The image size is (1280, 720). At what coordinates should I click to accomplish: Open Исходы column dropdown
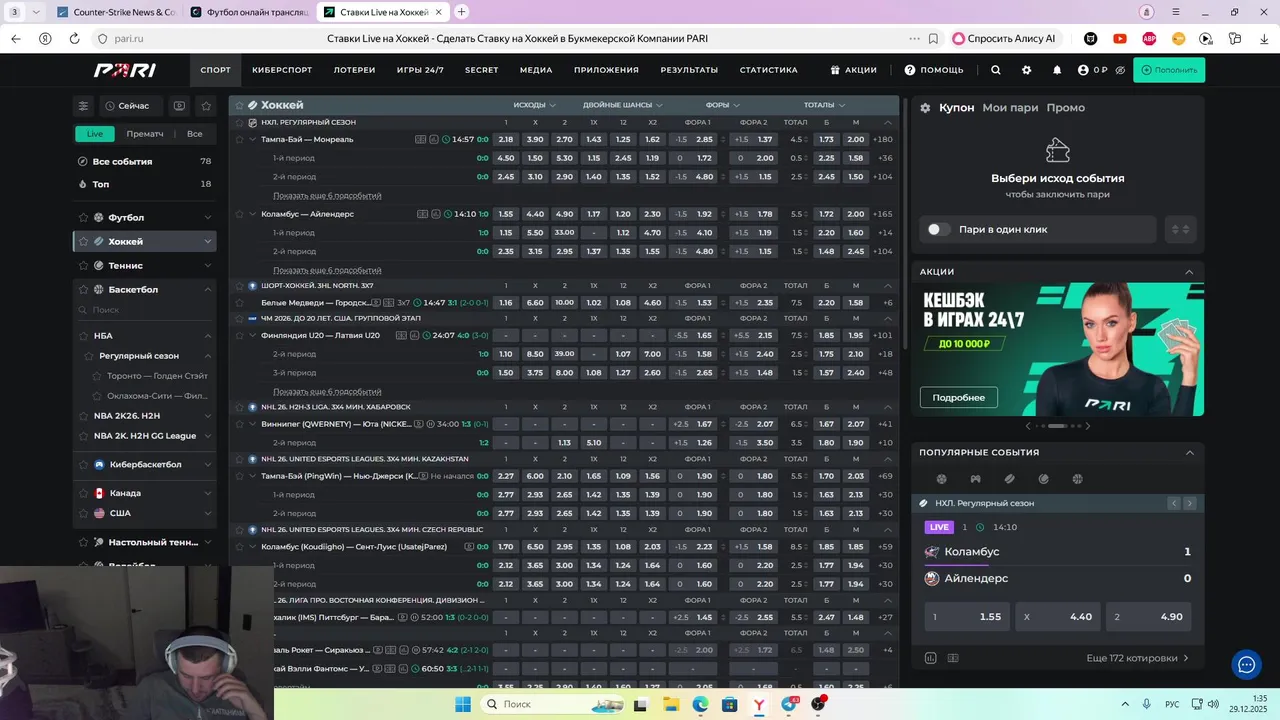(534, 105)
